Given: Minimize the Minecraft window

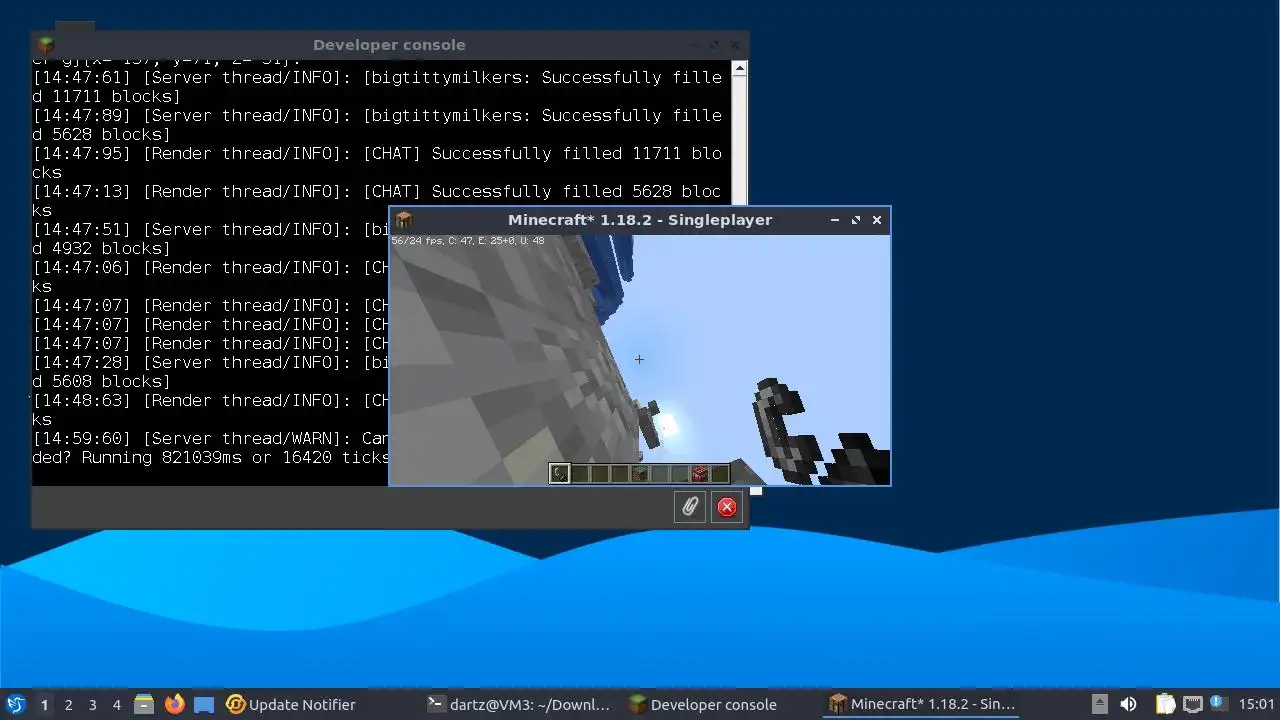Looking at the screenshot, I should click(x=835, y=220).
